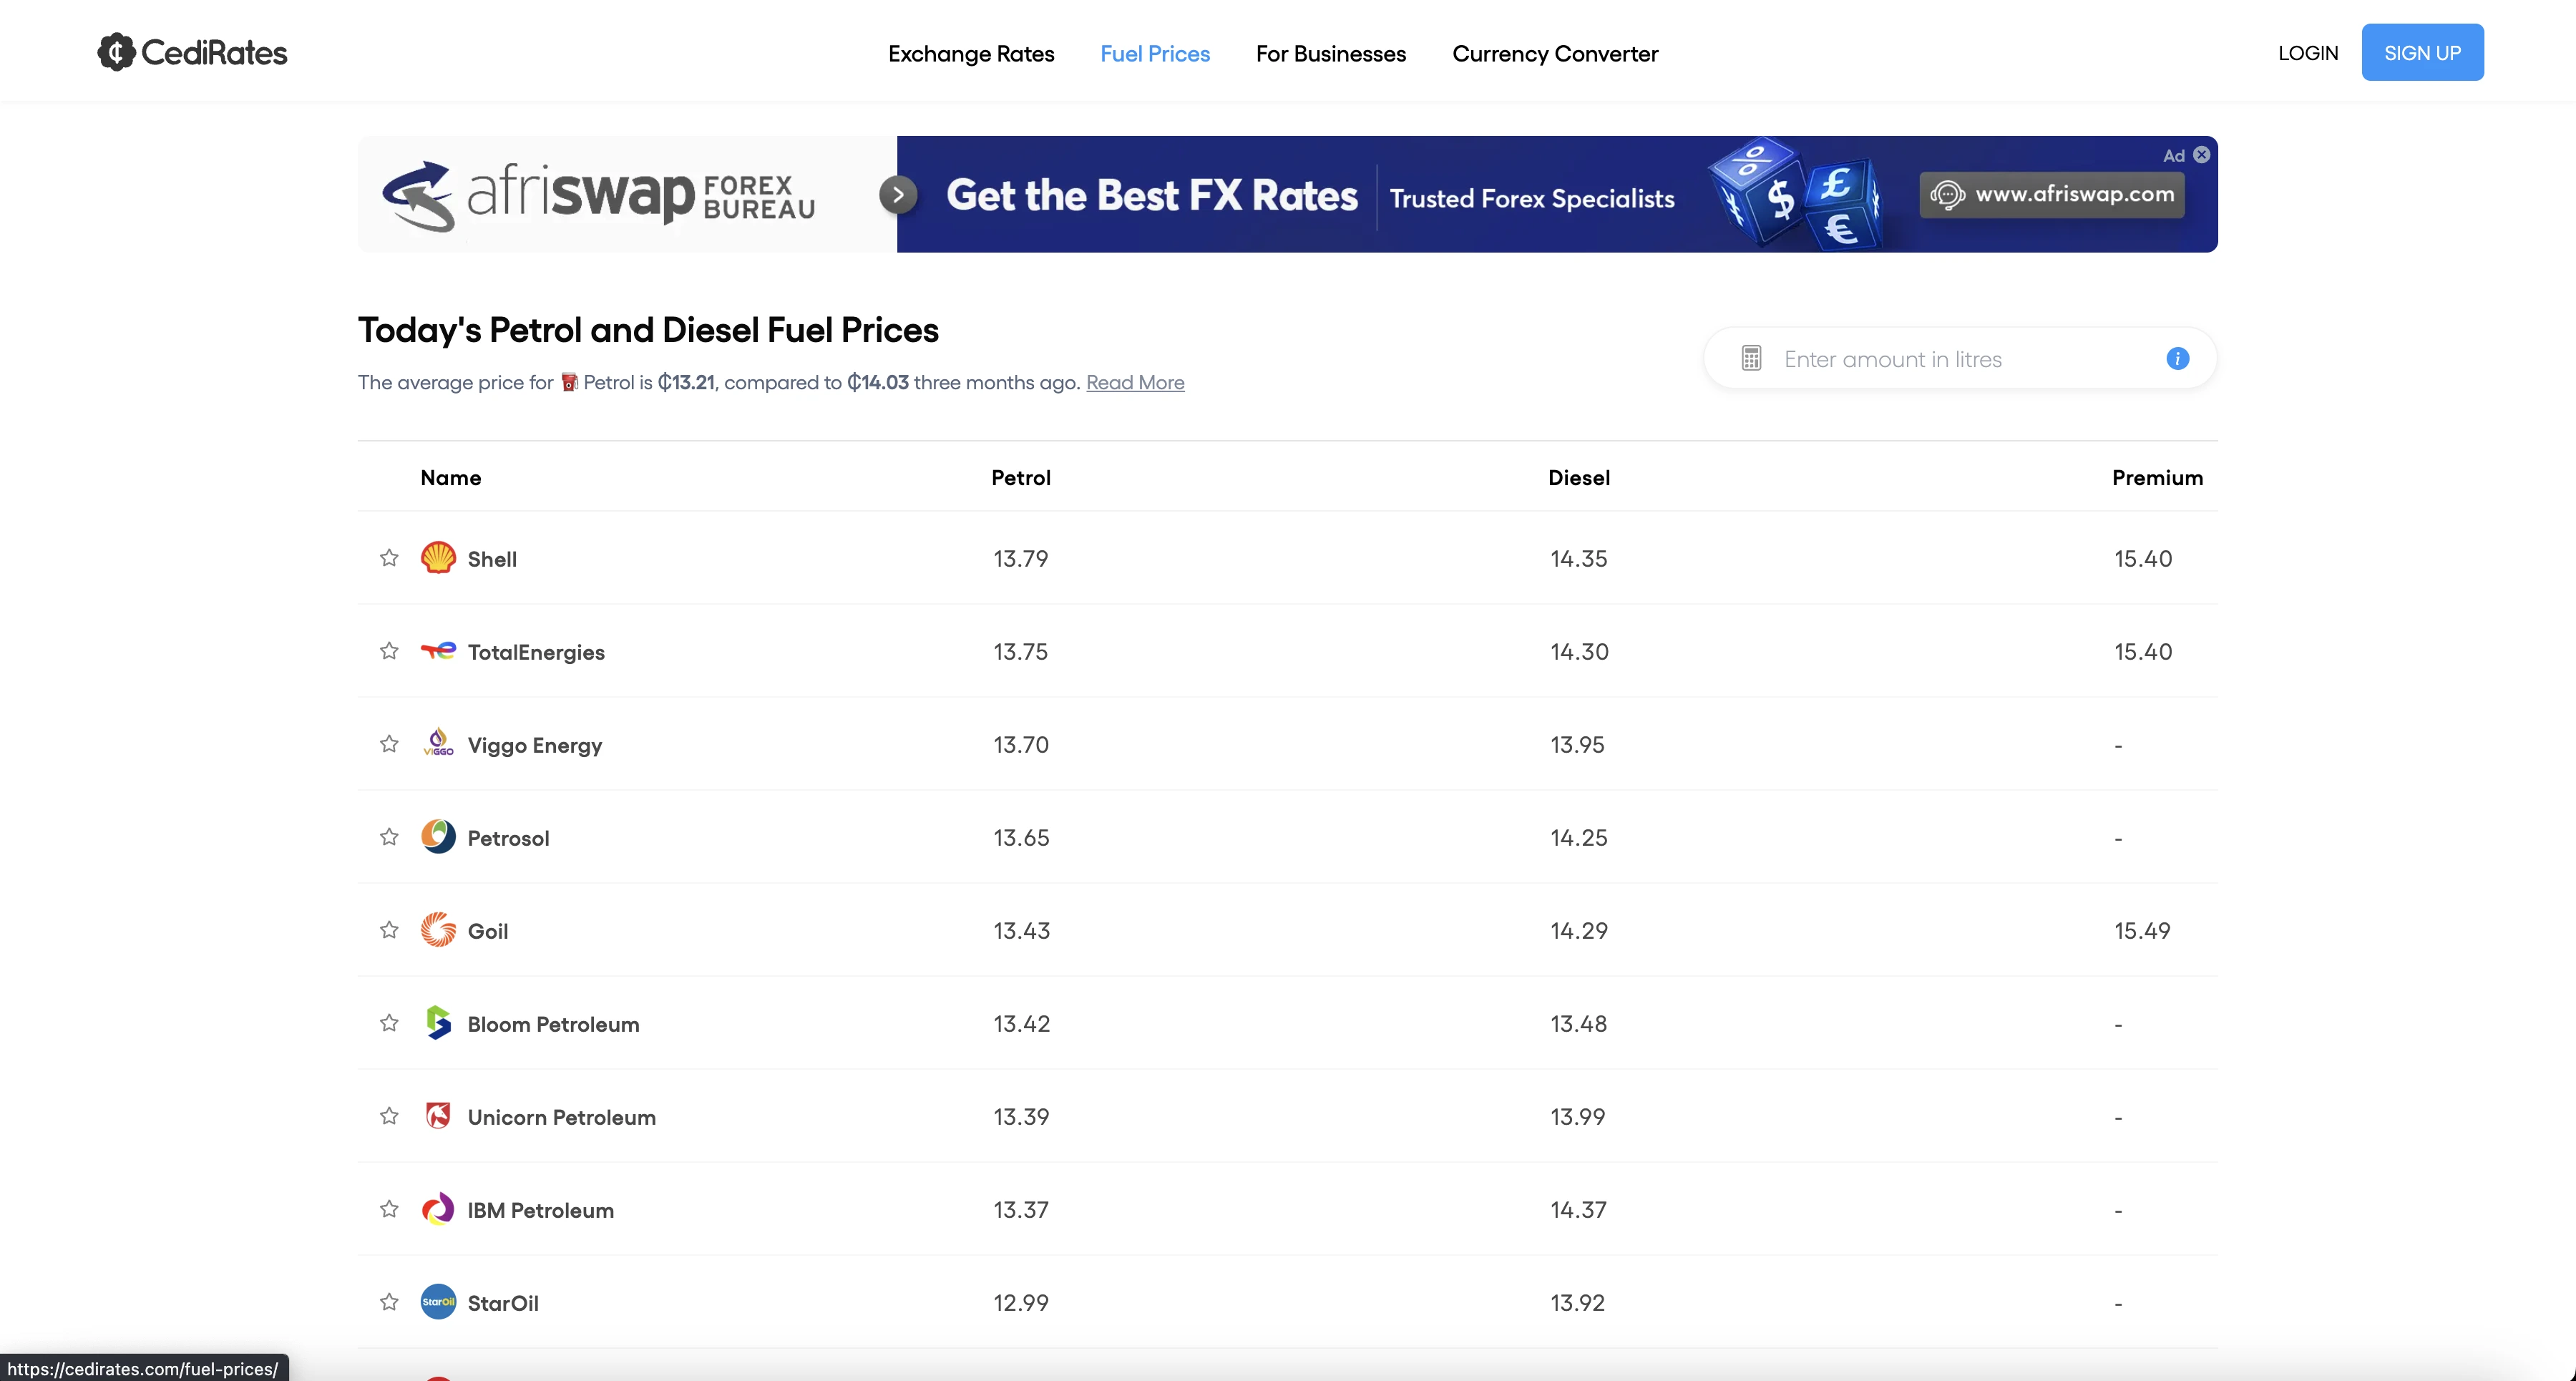Sort by Diesel column header
The image size is (2576, 1381).
[1579, 478]
